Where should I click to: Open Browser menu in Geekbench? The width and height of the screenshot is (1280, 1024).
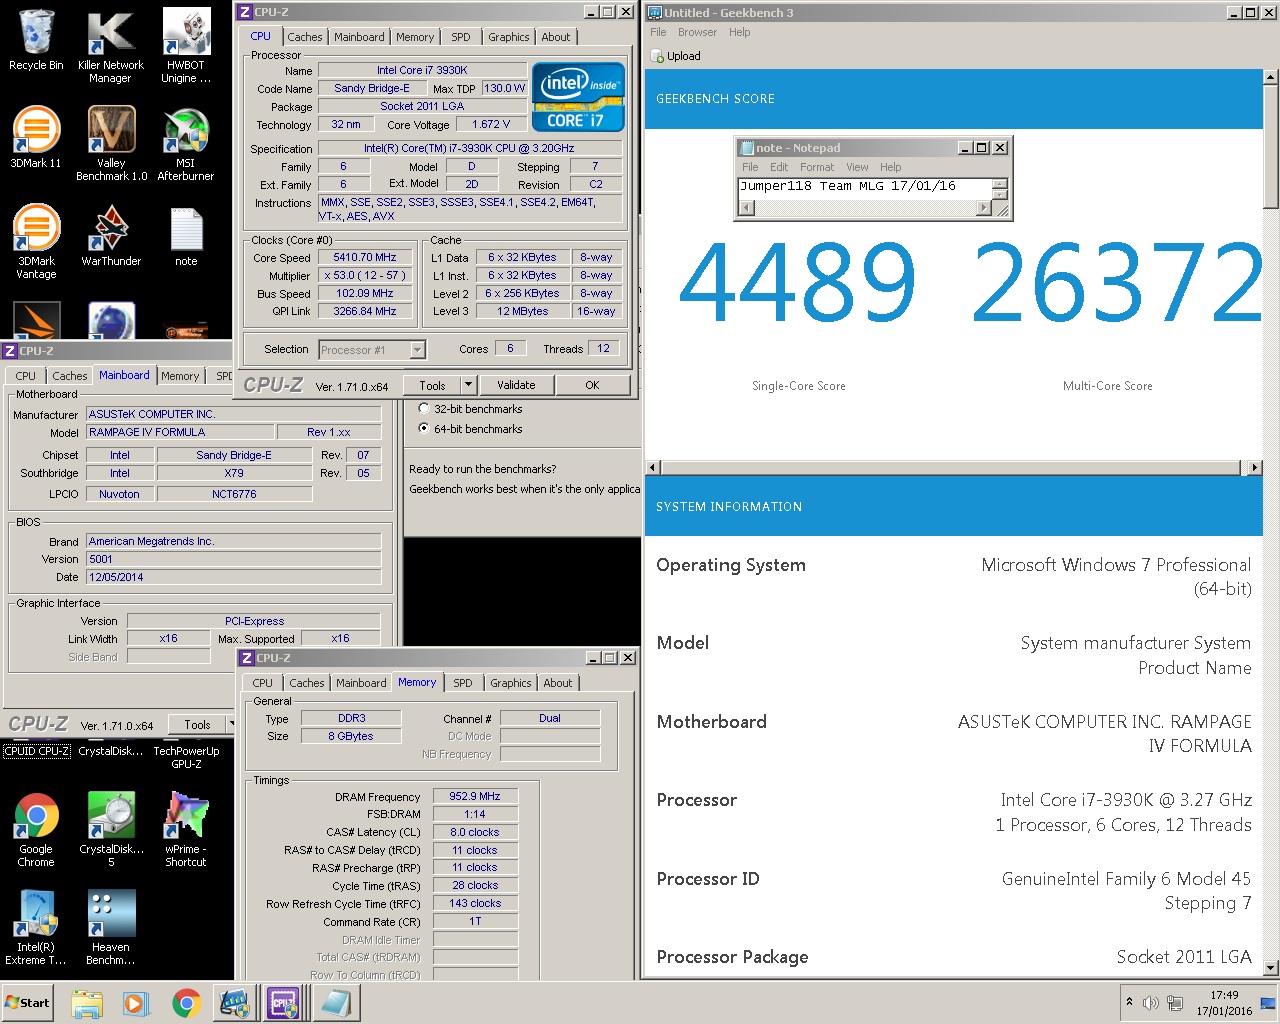point(697,32)
